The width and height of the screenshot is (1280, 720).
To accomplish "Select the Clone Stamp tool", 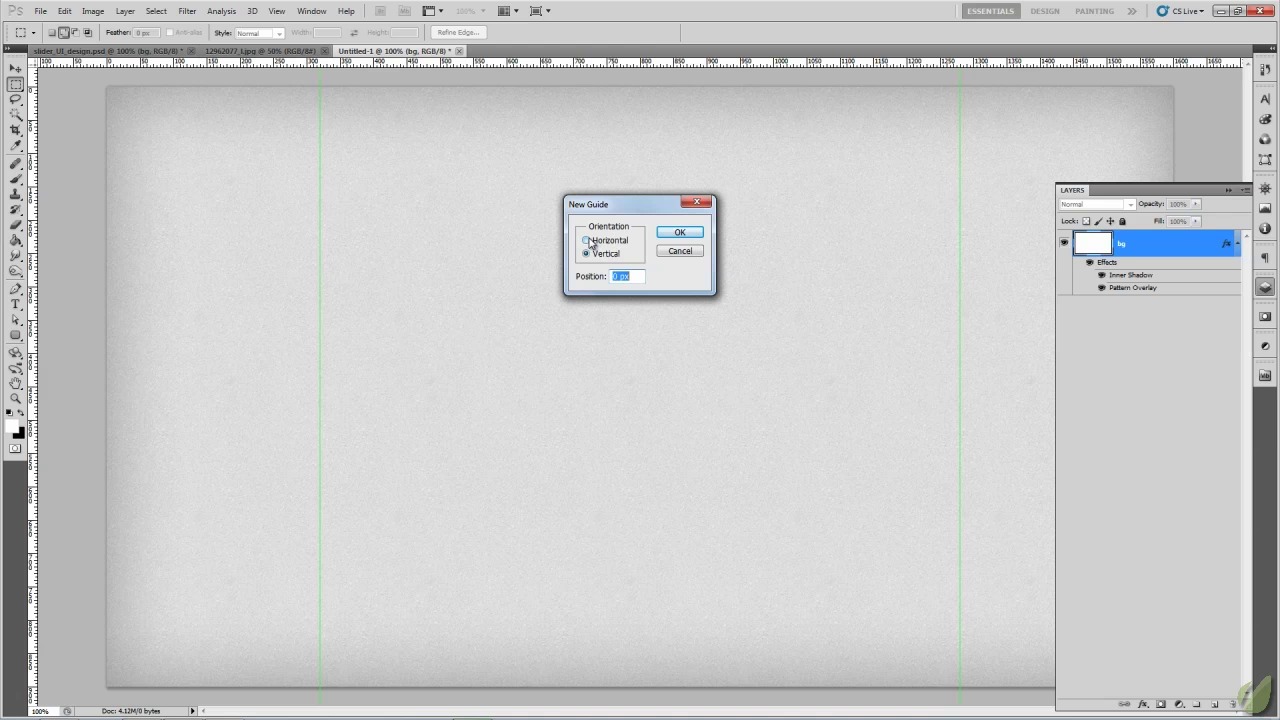I will [x=15, y=194].
